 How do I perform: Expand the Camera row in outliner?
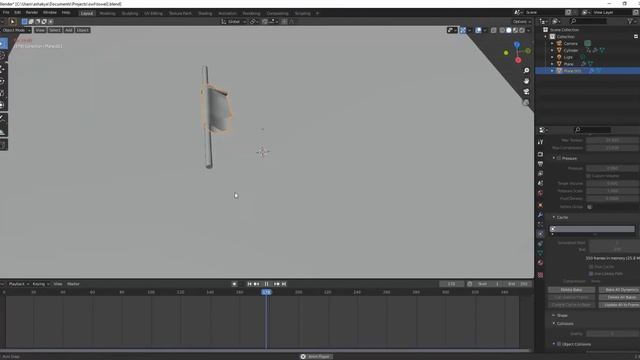[x=552, y=43]
